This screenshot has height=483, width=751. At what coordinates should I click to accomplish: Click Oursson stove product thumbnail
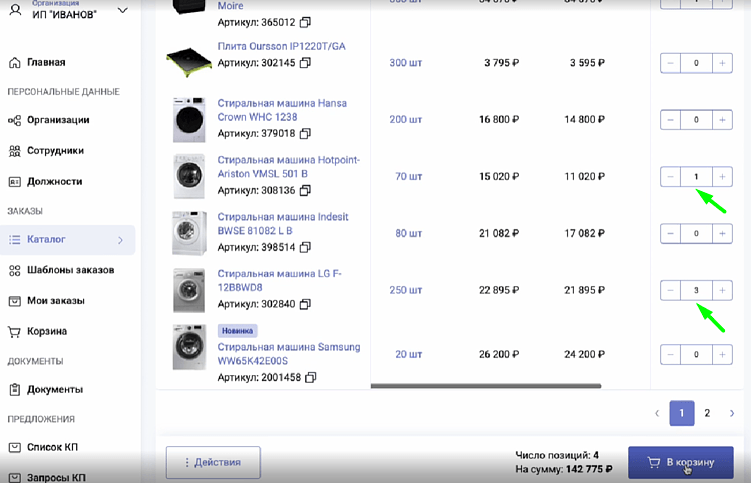[x=189, y=62]
